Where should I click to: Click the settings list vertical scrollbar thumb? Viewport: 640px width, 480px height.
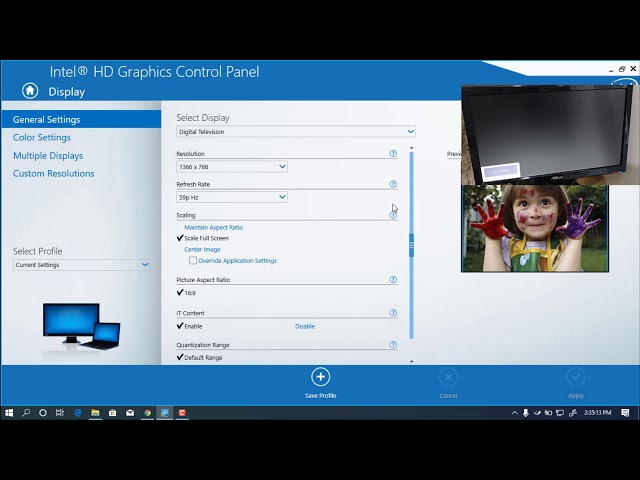pos(411,245)
